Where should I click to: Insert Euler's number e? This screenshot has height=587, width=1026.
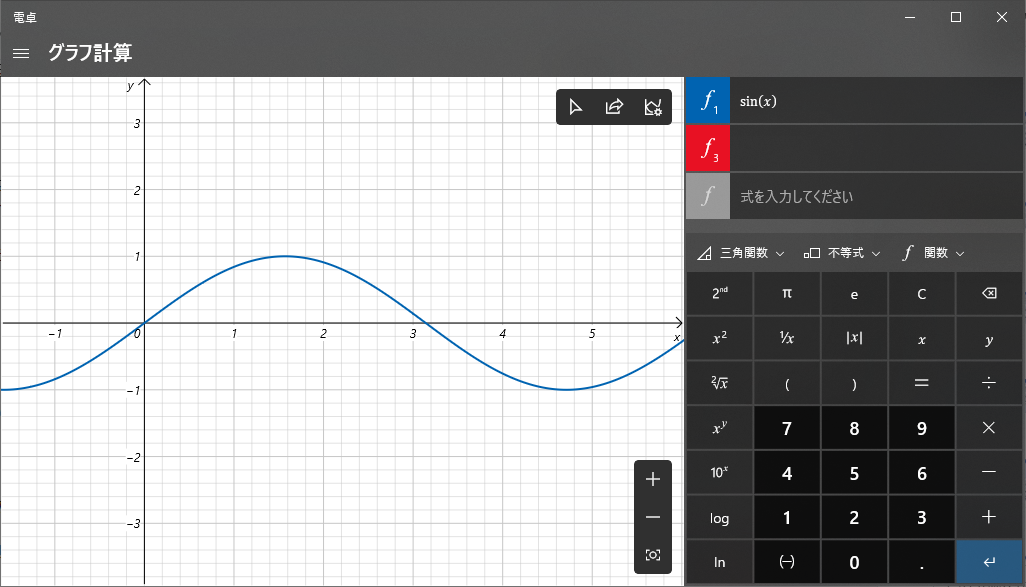[854, 293]
